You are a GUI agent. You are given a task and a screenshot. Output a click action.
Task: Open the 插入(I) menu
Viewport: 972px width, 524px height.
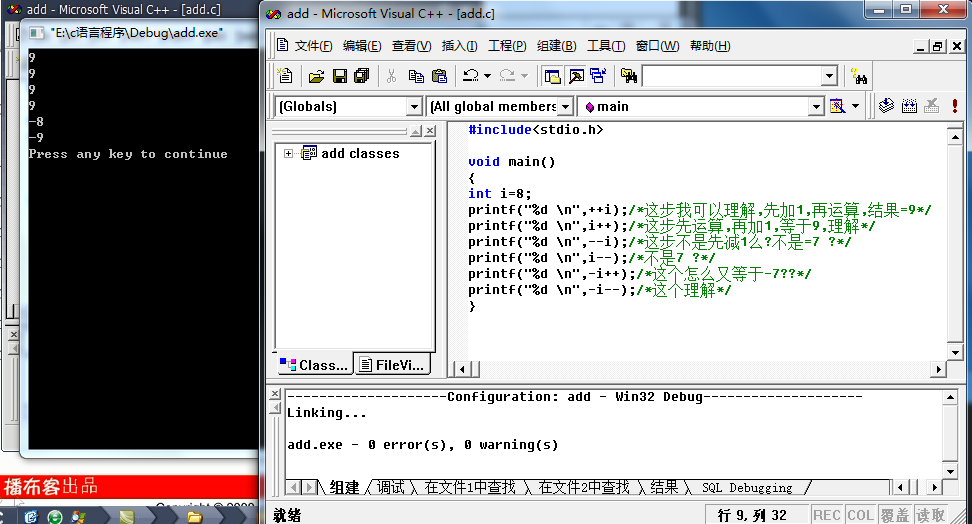coord(459,46)
